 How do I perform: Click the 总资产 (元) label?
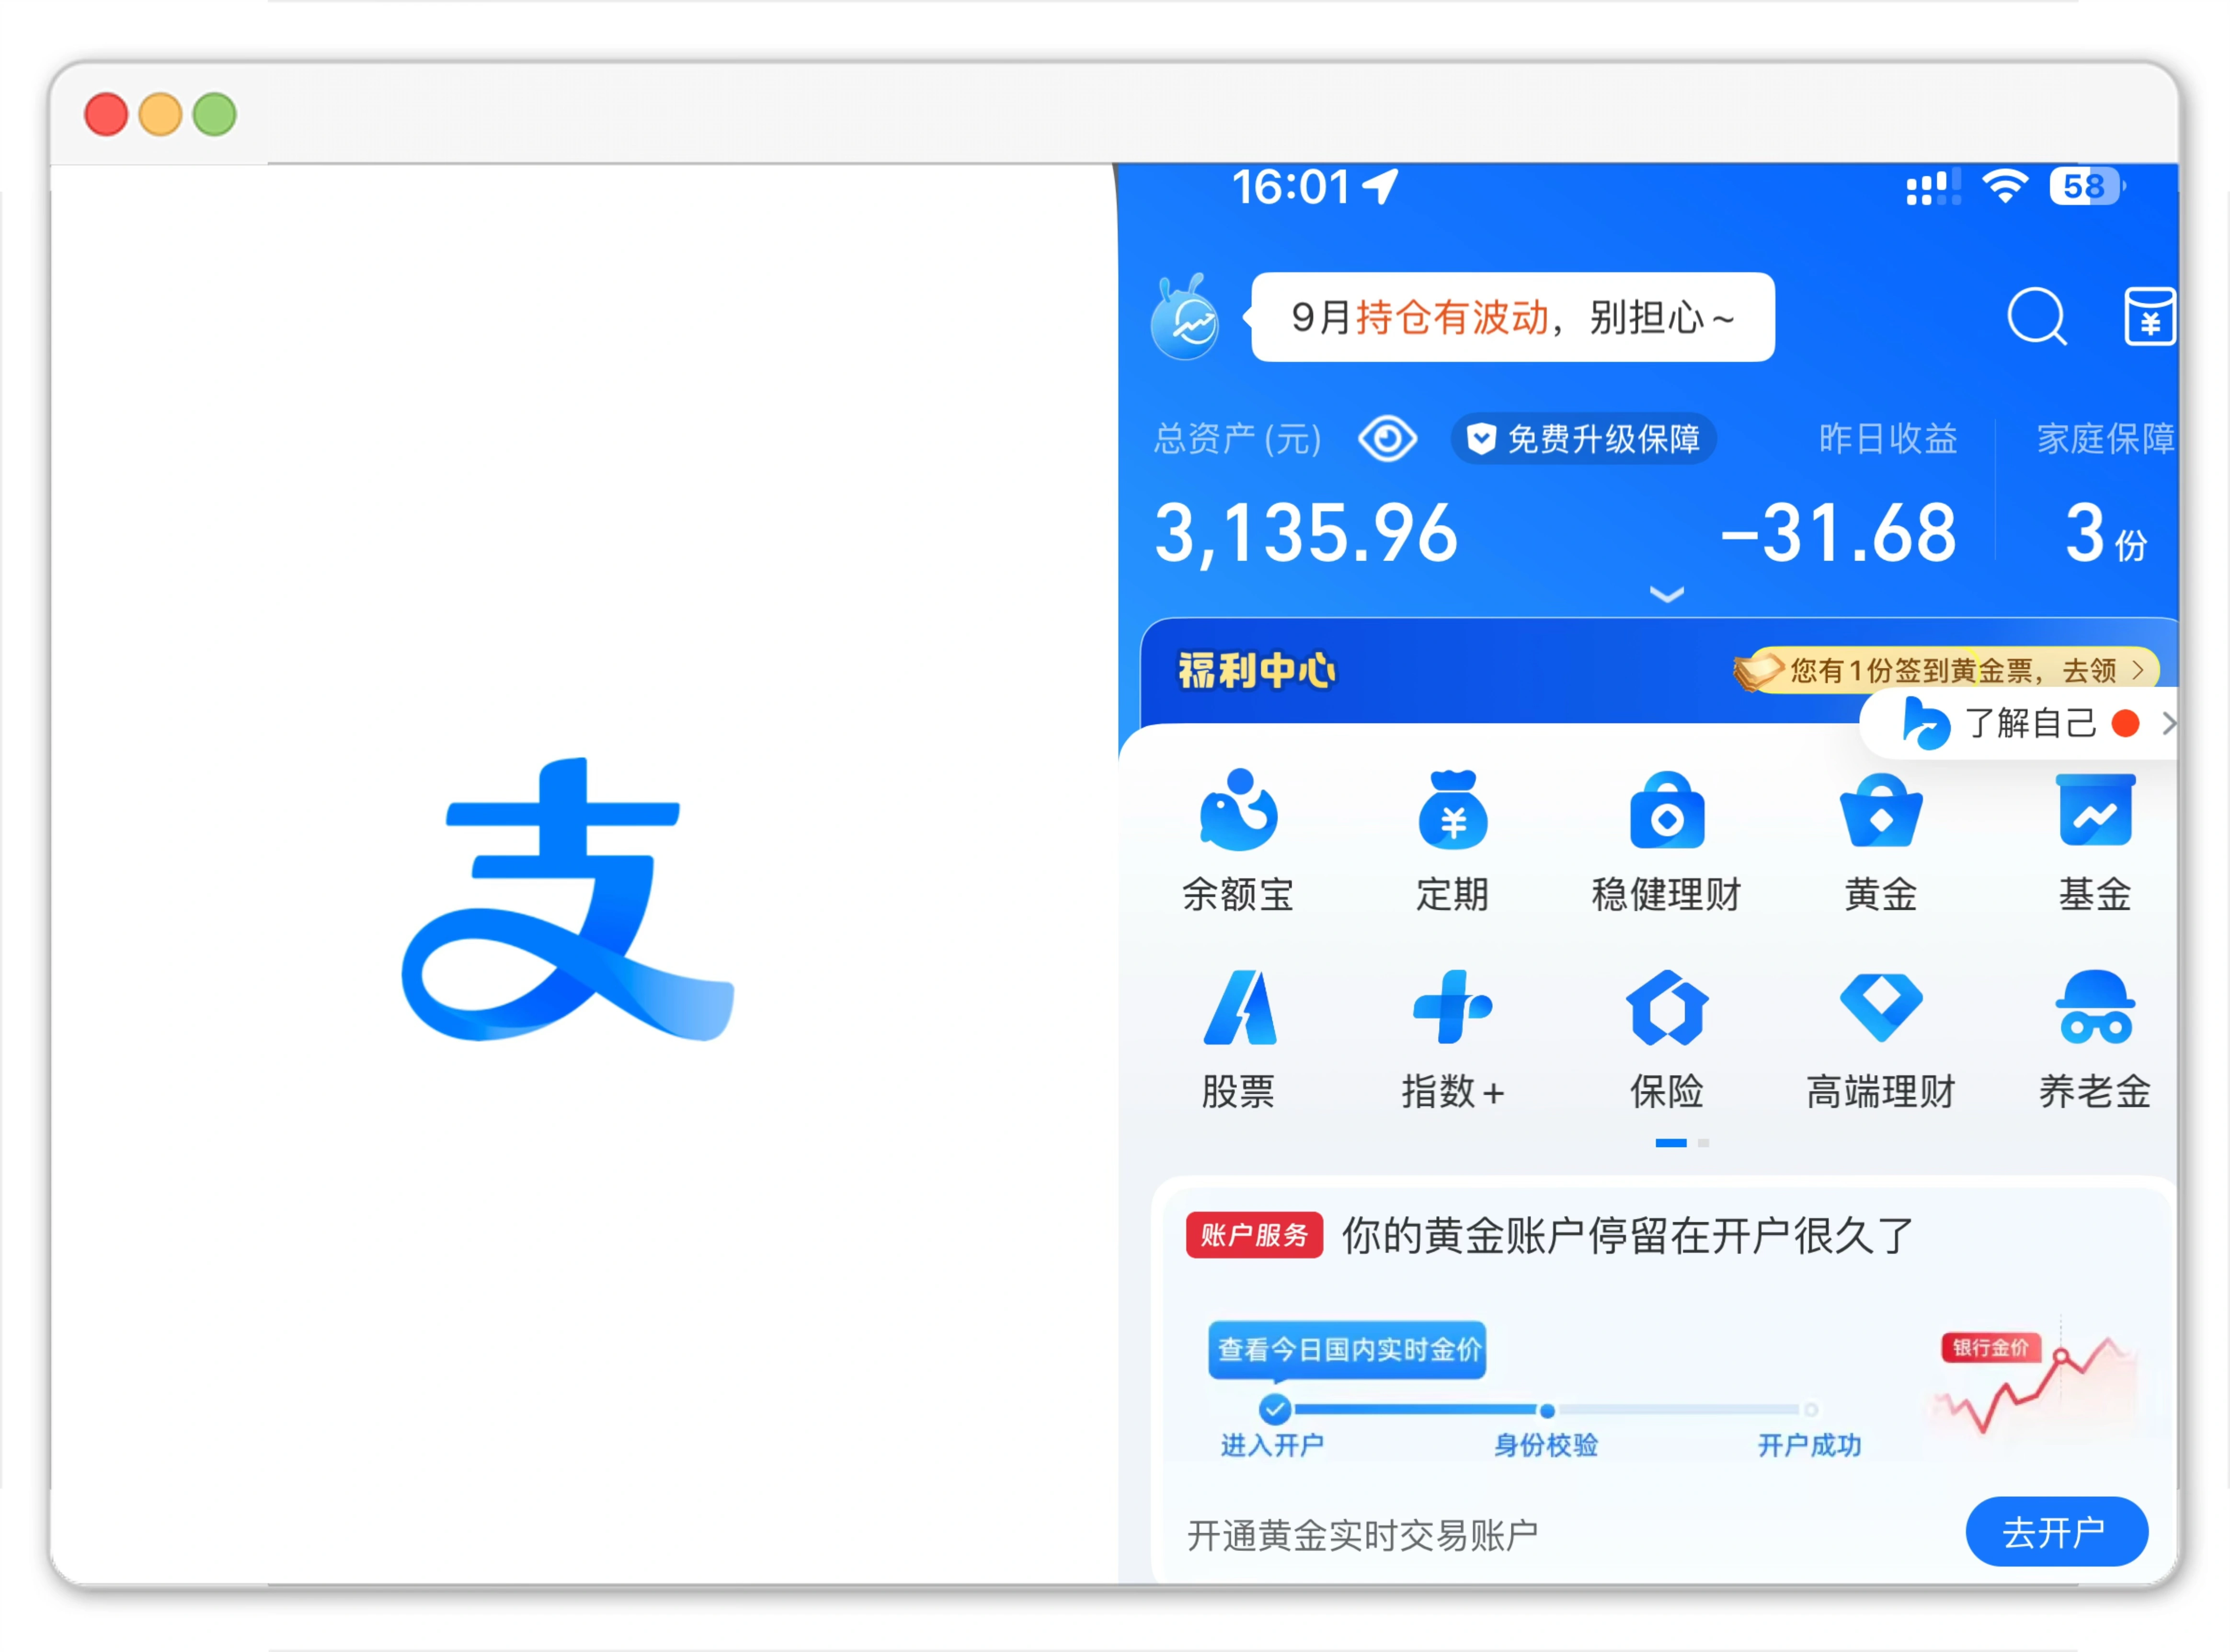click(x=1238, y=438)
